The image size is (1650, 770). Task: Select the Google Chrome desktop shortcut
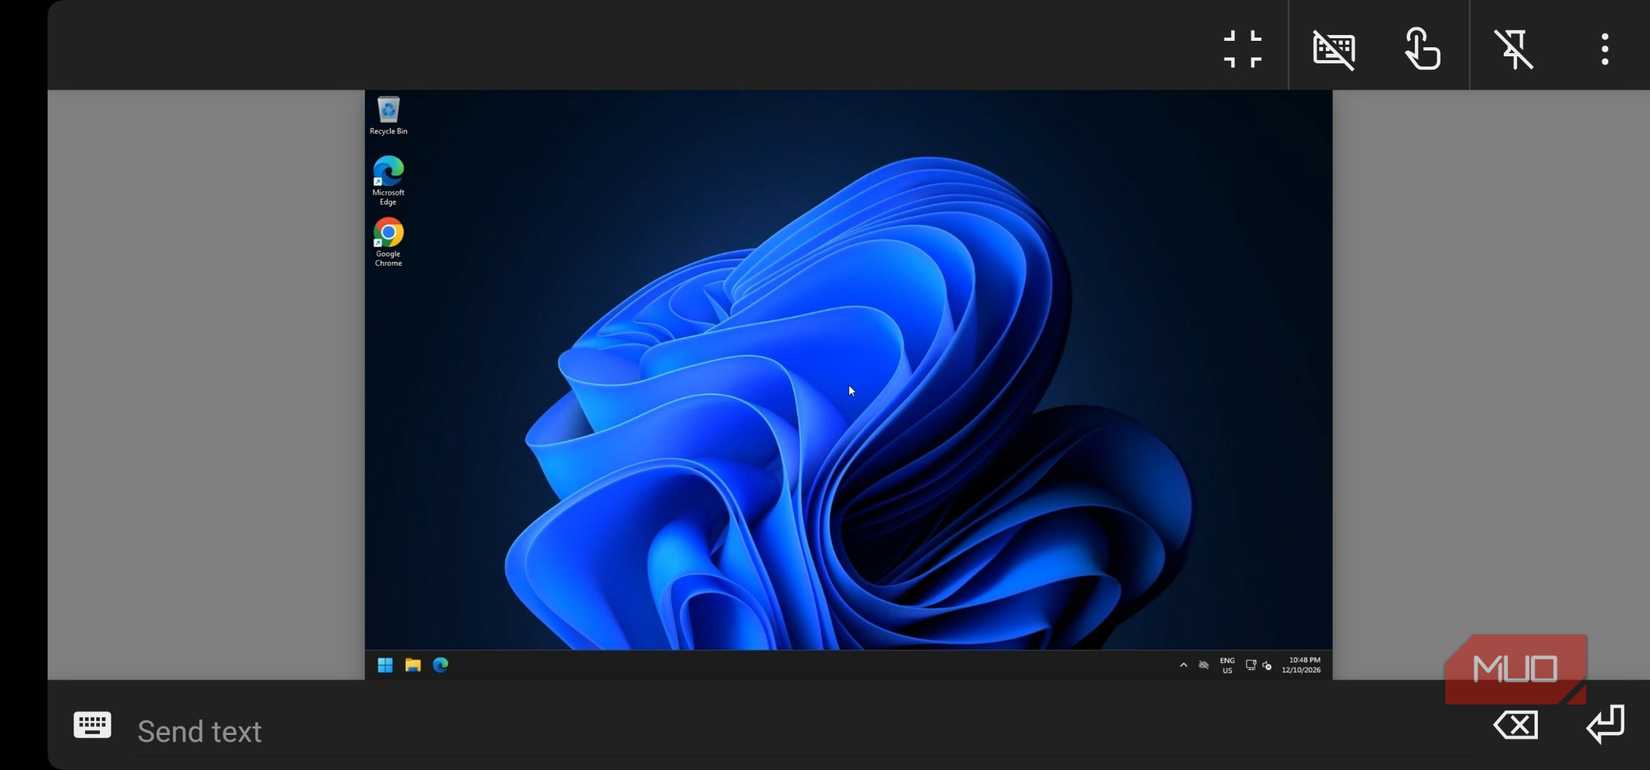(388, 242)
